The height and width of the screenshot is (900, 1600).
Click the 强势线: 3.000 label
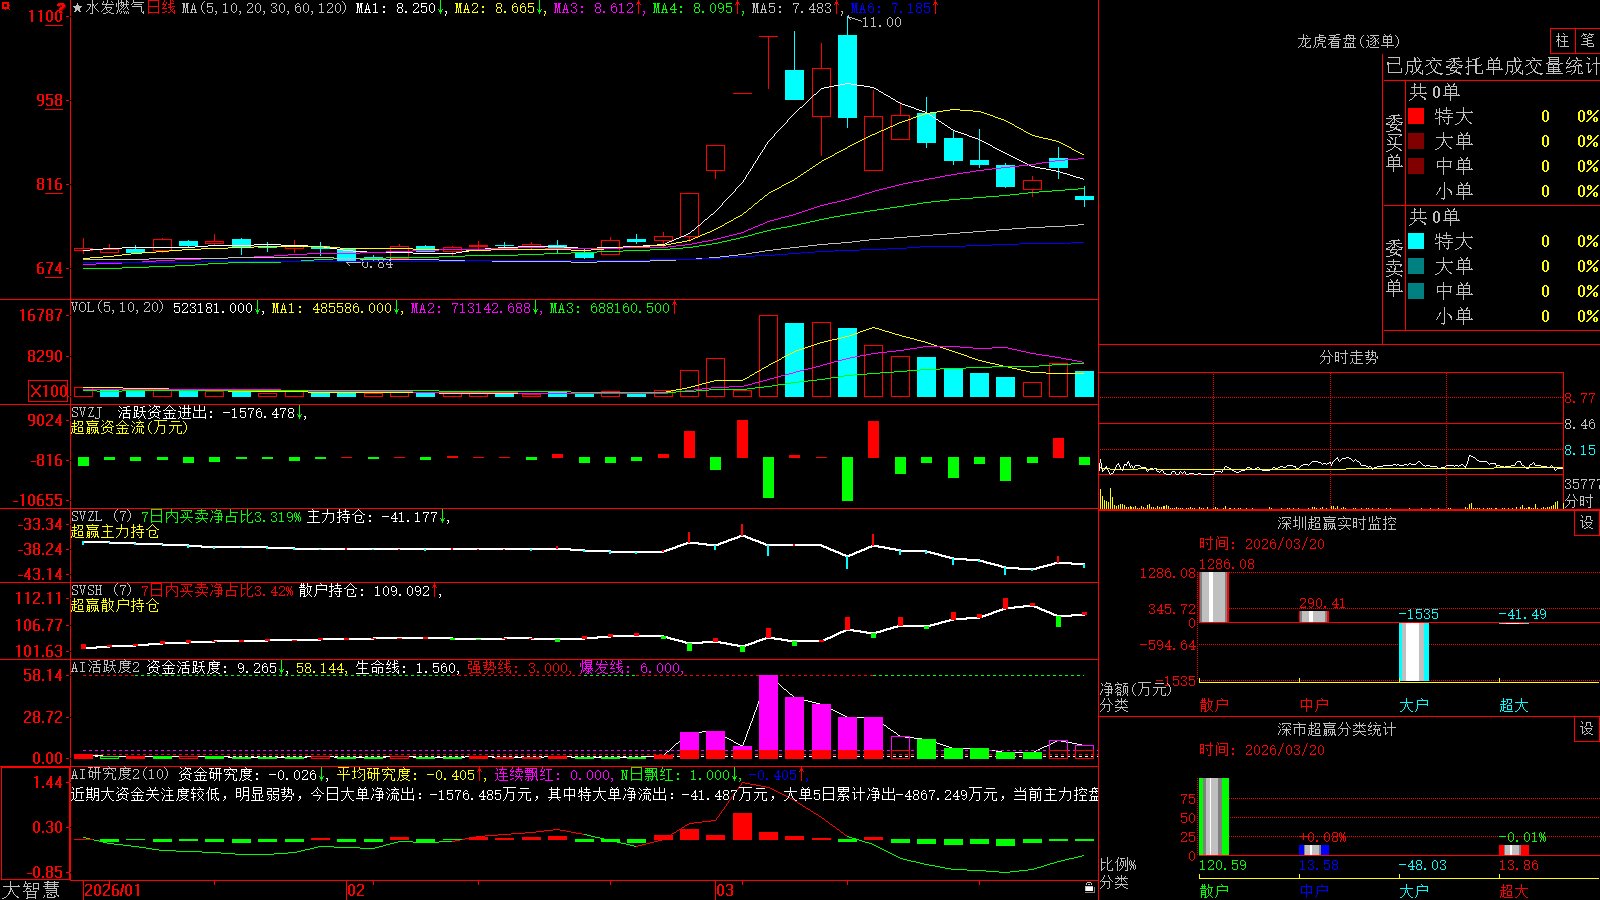coord(519,668)
